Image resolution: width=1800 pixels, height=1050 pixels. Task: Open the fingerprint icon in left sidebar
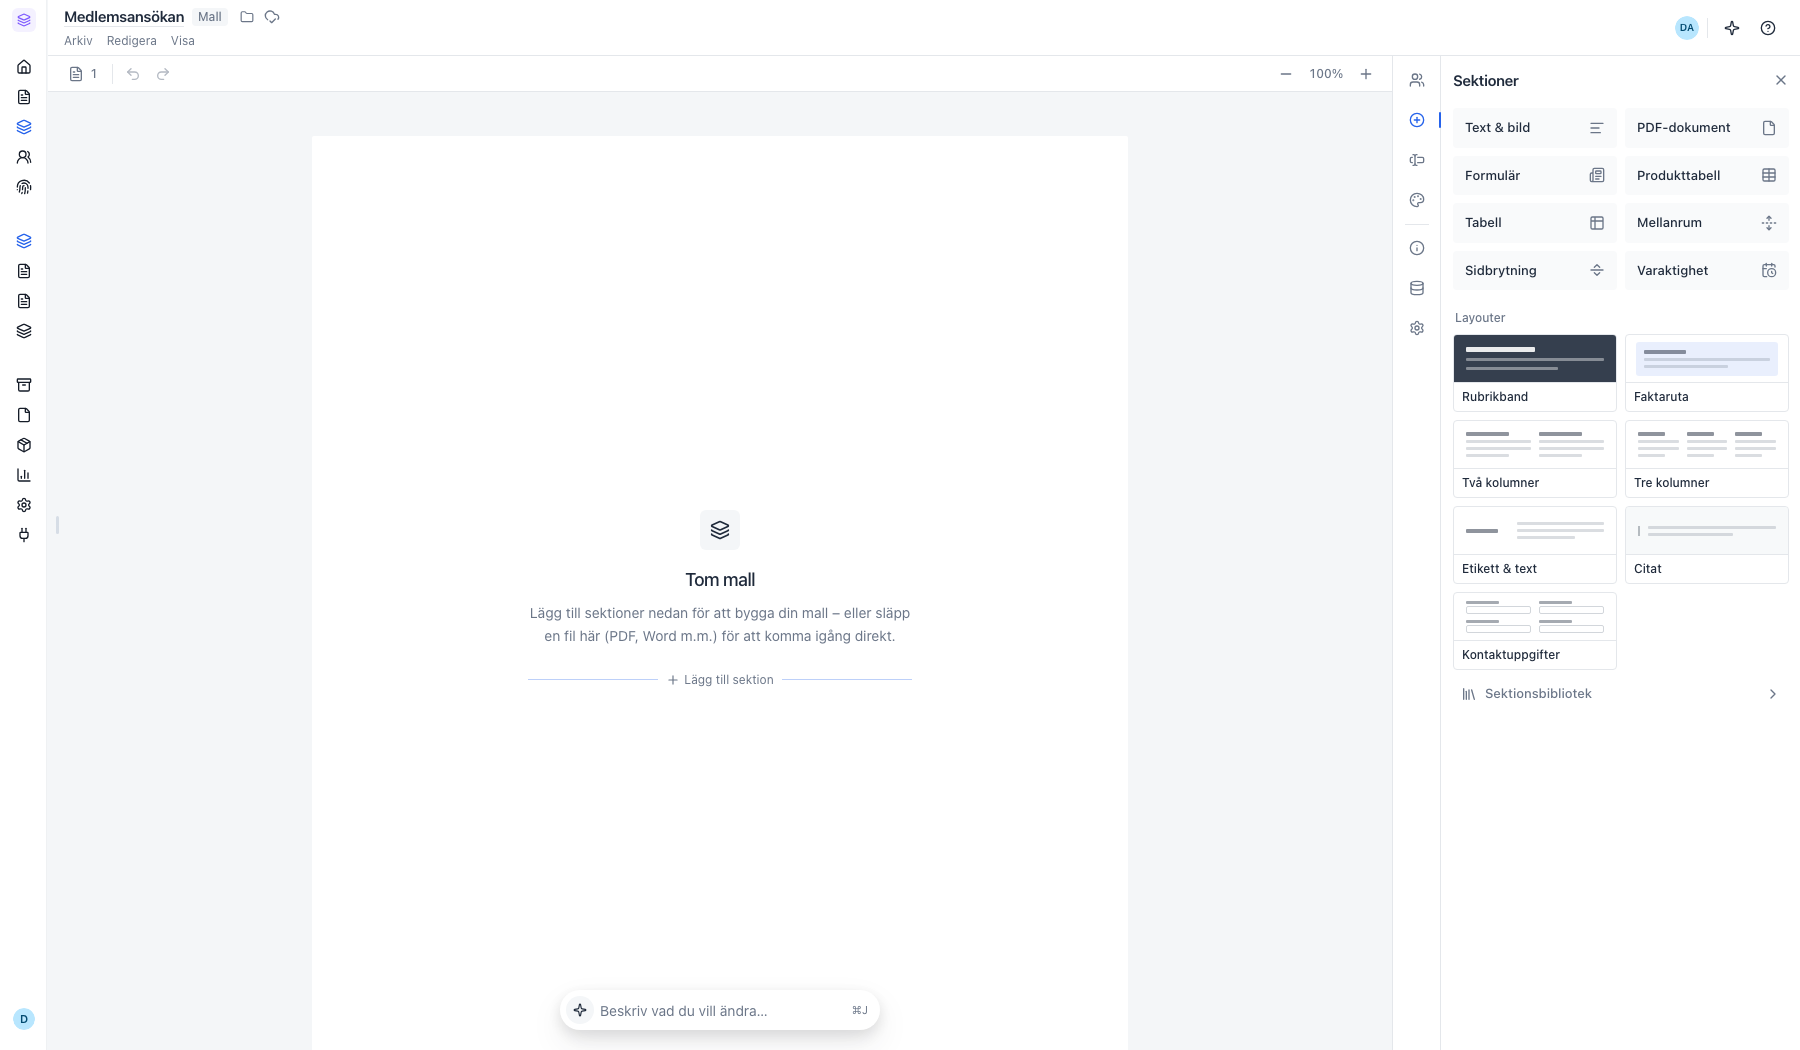tap(24, 187)
